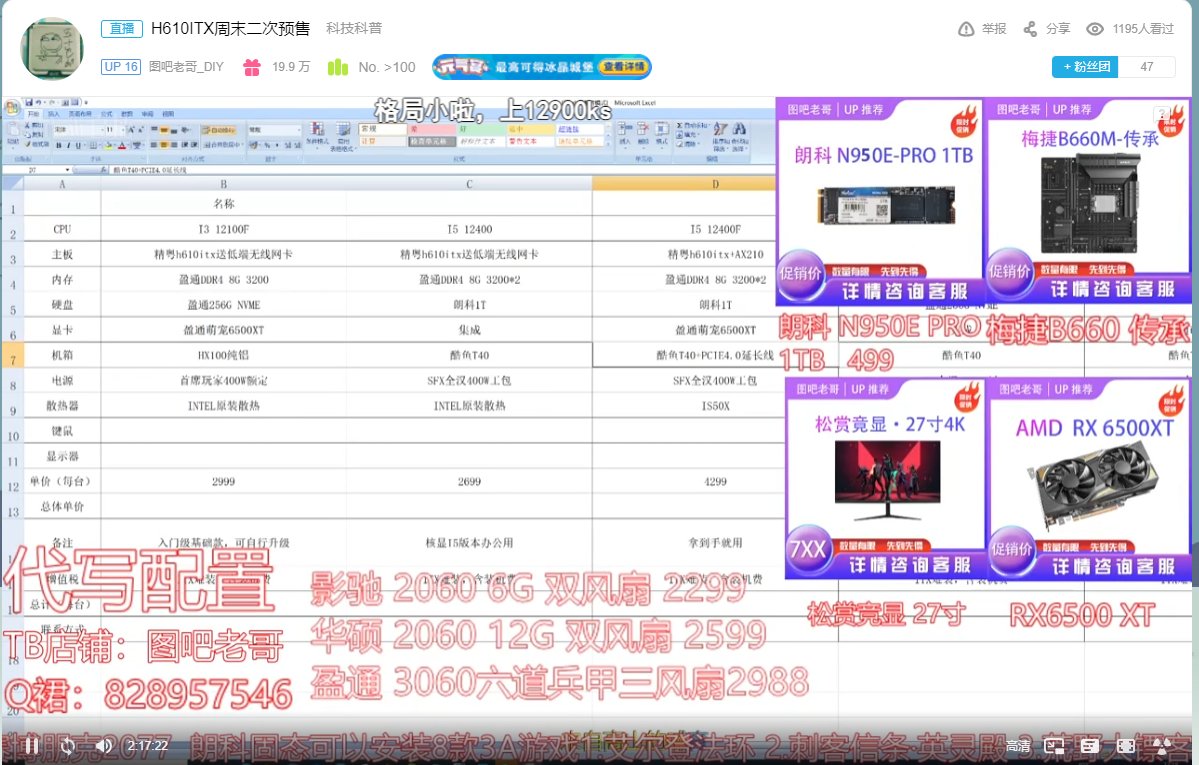Apply the red 差 cell style
This screenshot has width=1199, height=765.
[x=431, y=129]
